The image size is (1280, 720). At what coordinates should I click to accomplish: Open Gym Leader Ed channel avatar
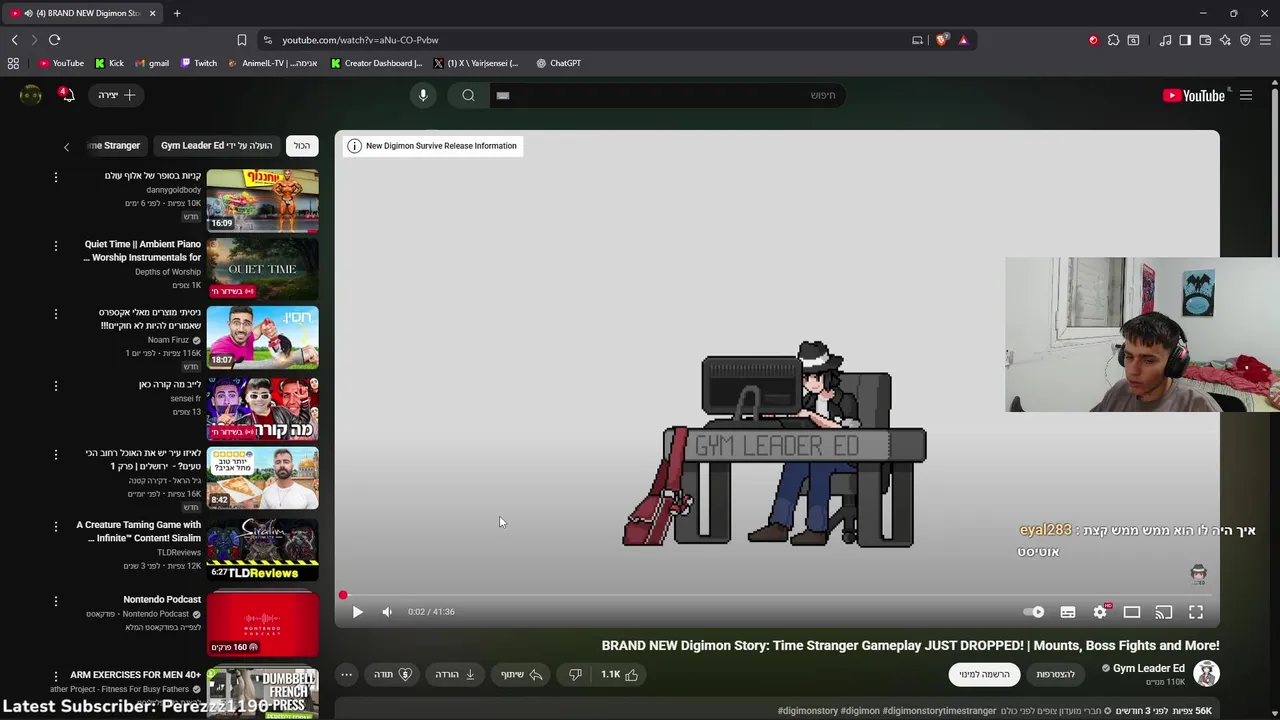tap(1206, 674)
